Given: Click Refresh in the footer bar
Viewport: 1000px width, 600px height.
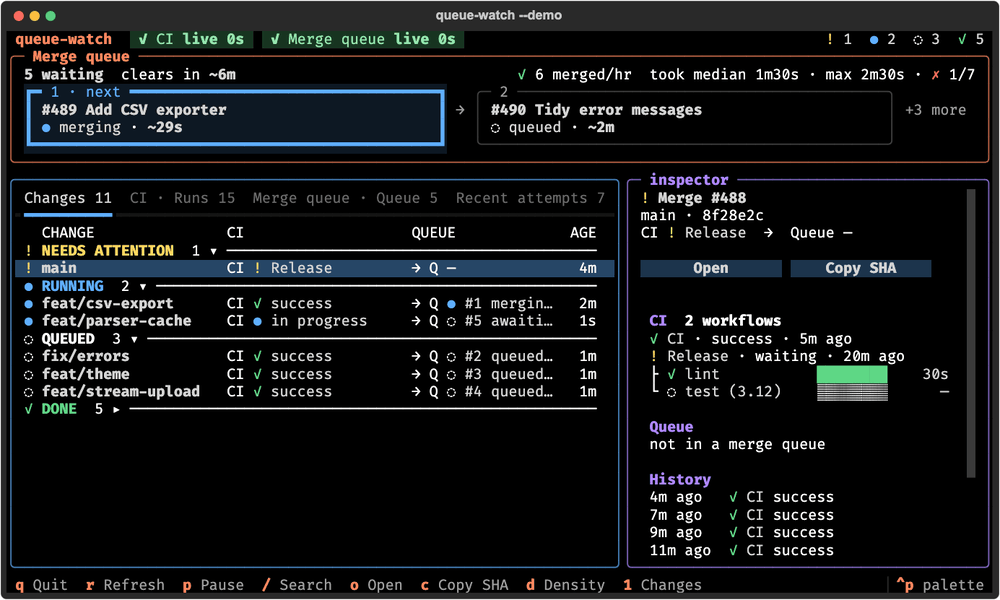Looking at the screenshot, I should 125,585.
